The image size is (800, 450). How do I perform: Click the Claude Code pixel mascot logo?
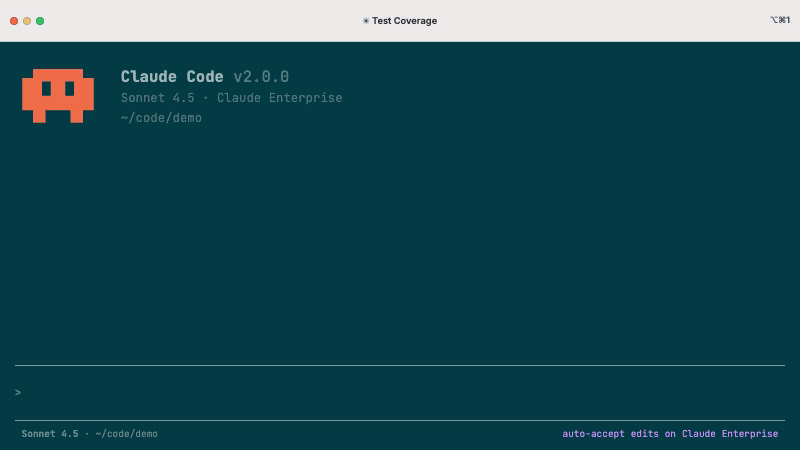(58, 96)
